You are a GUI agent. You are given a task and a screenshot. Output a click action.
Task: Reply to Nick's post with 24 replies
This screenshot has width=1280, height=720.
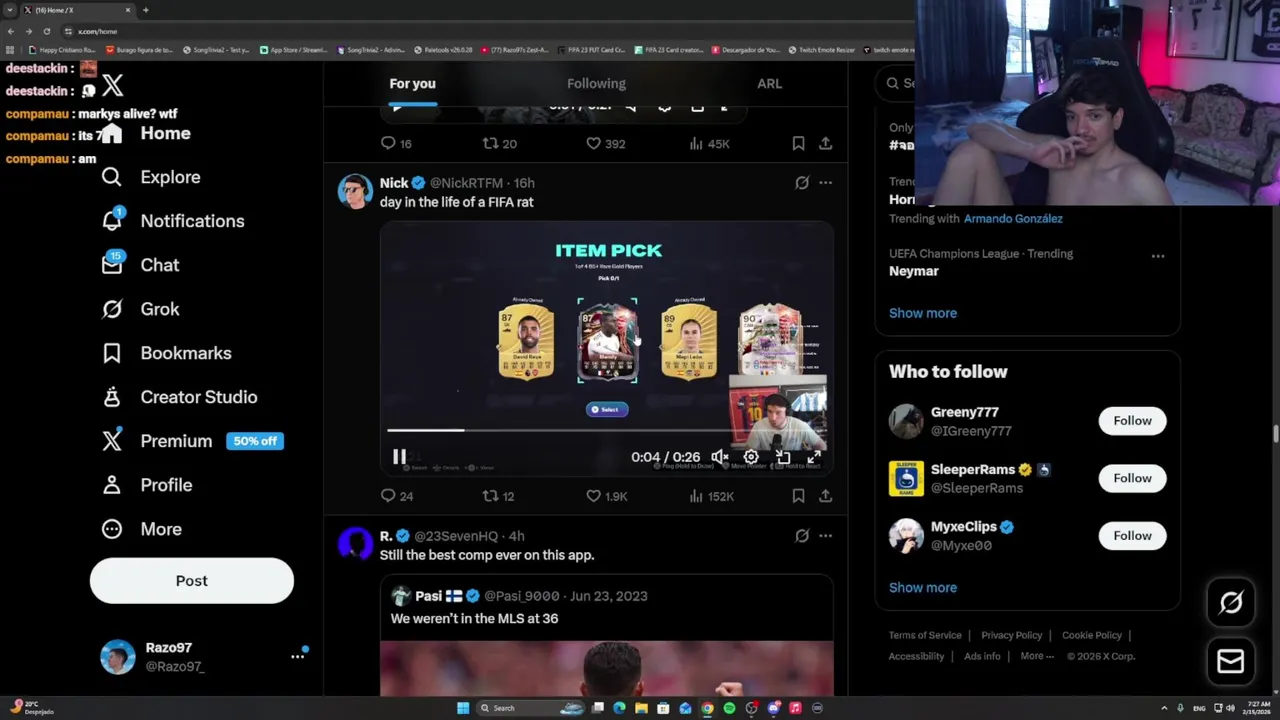(x=396, y=496)
